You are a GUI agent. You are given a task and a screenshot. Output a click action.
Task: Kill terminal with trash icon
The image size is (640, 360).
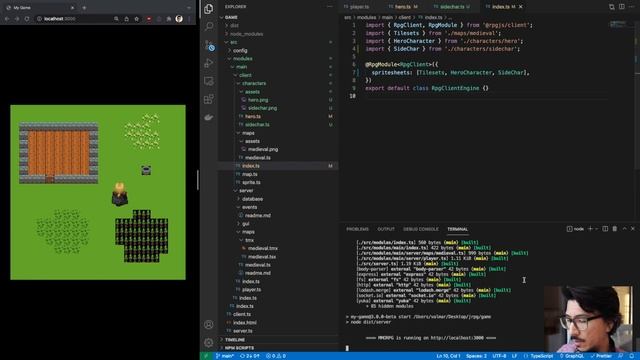click(615, 229)
